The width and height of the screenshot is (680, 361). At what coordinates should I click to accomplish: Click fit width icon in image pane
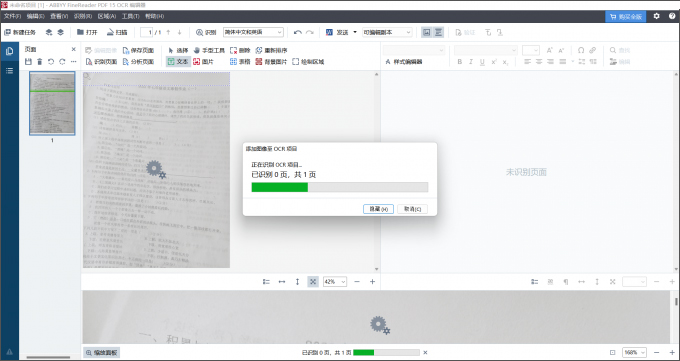point(282,282)
